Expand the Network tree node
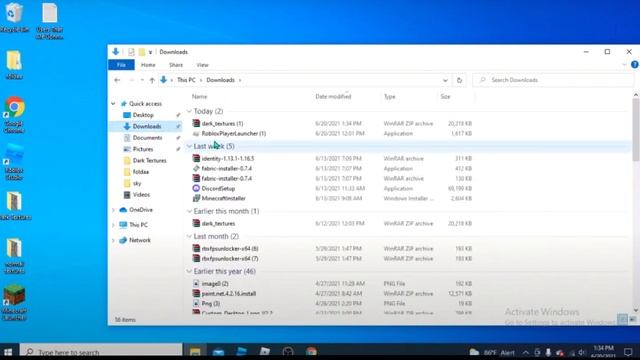The height and width of the screenshot is (360, 640). pyautogui.click(x=113, y=240)
